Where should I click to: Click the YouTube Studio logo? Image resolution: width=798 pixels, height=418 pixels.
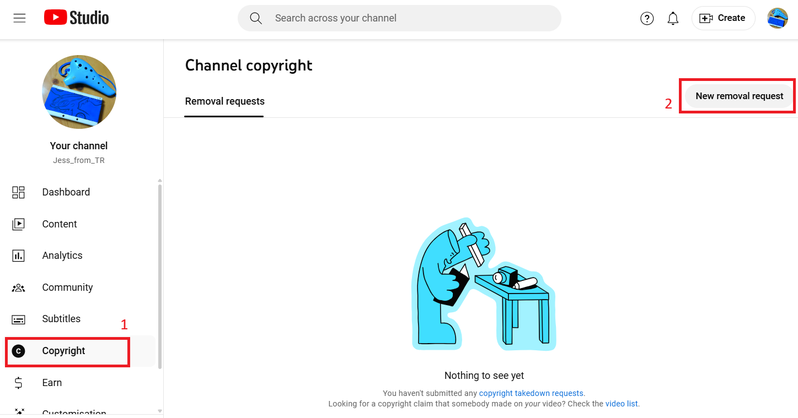click(x=76, y=18)
